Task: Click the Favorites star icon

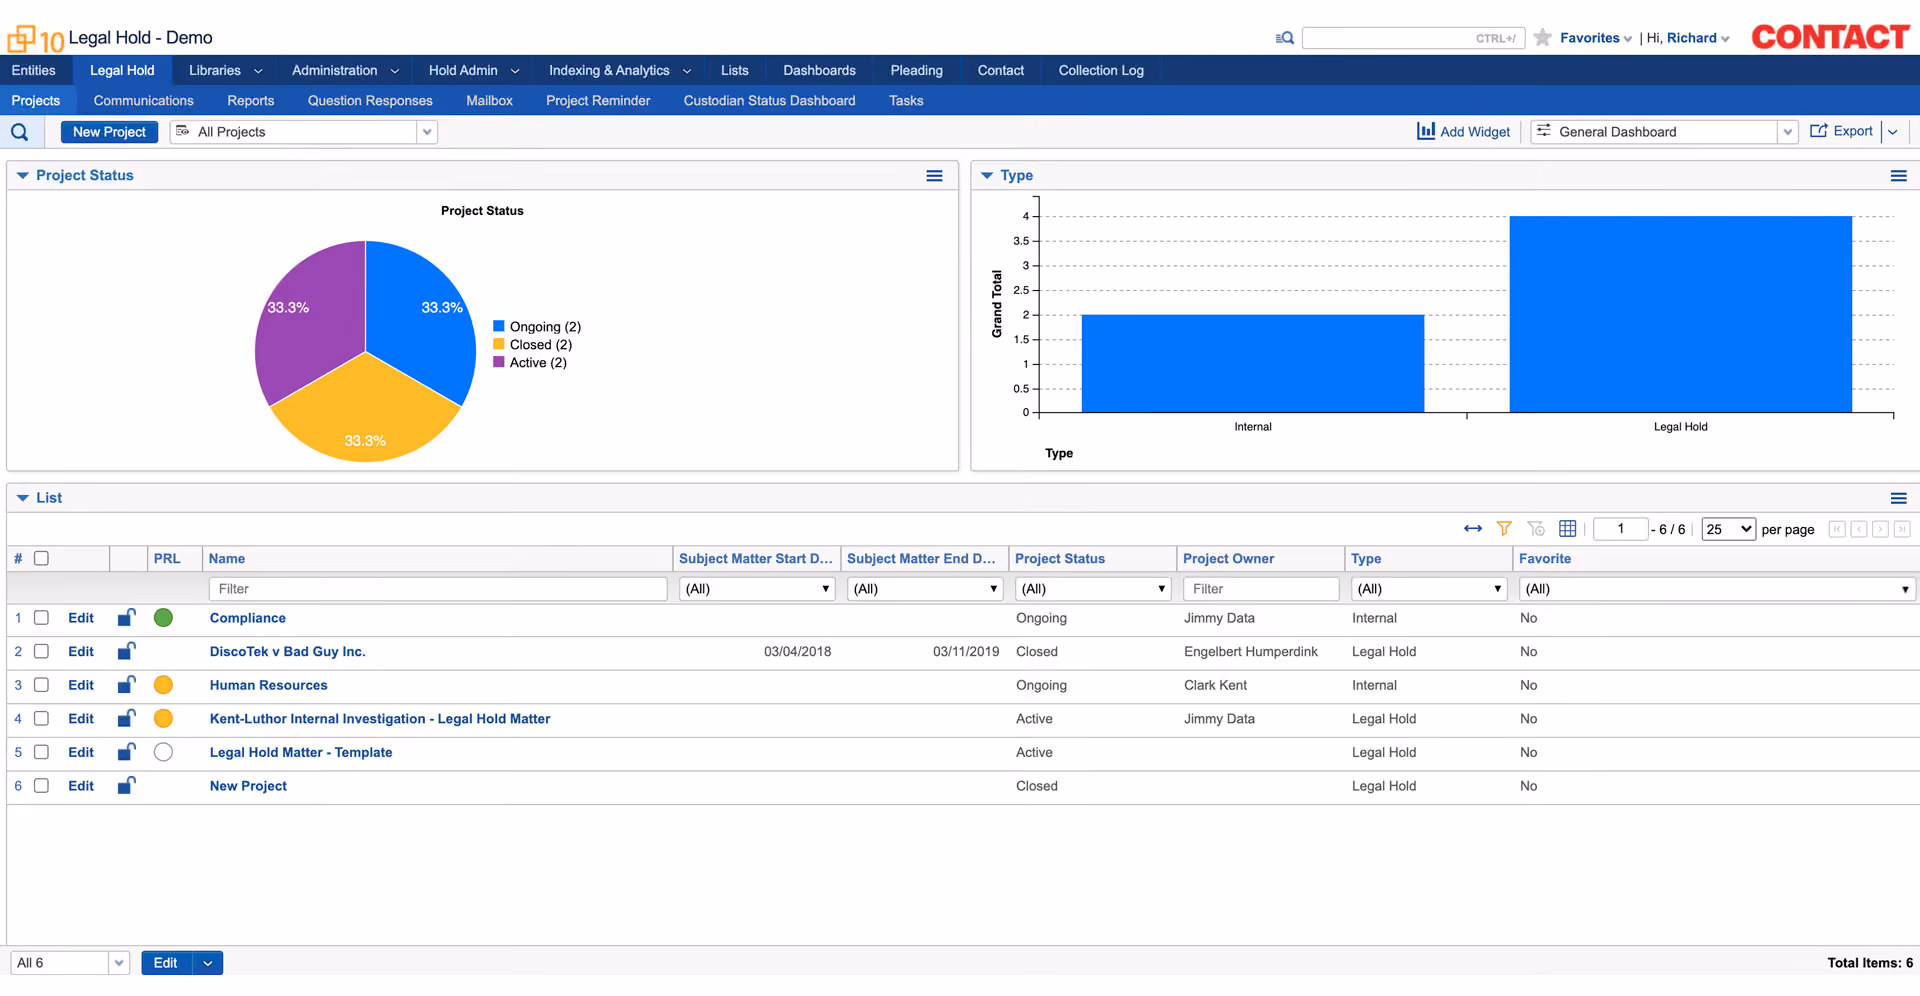Action: coord(1543,38)
